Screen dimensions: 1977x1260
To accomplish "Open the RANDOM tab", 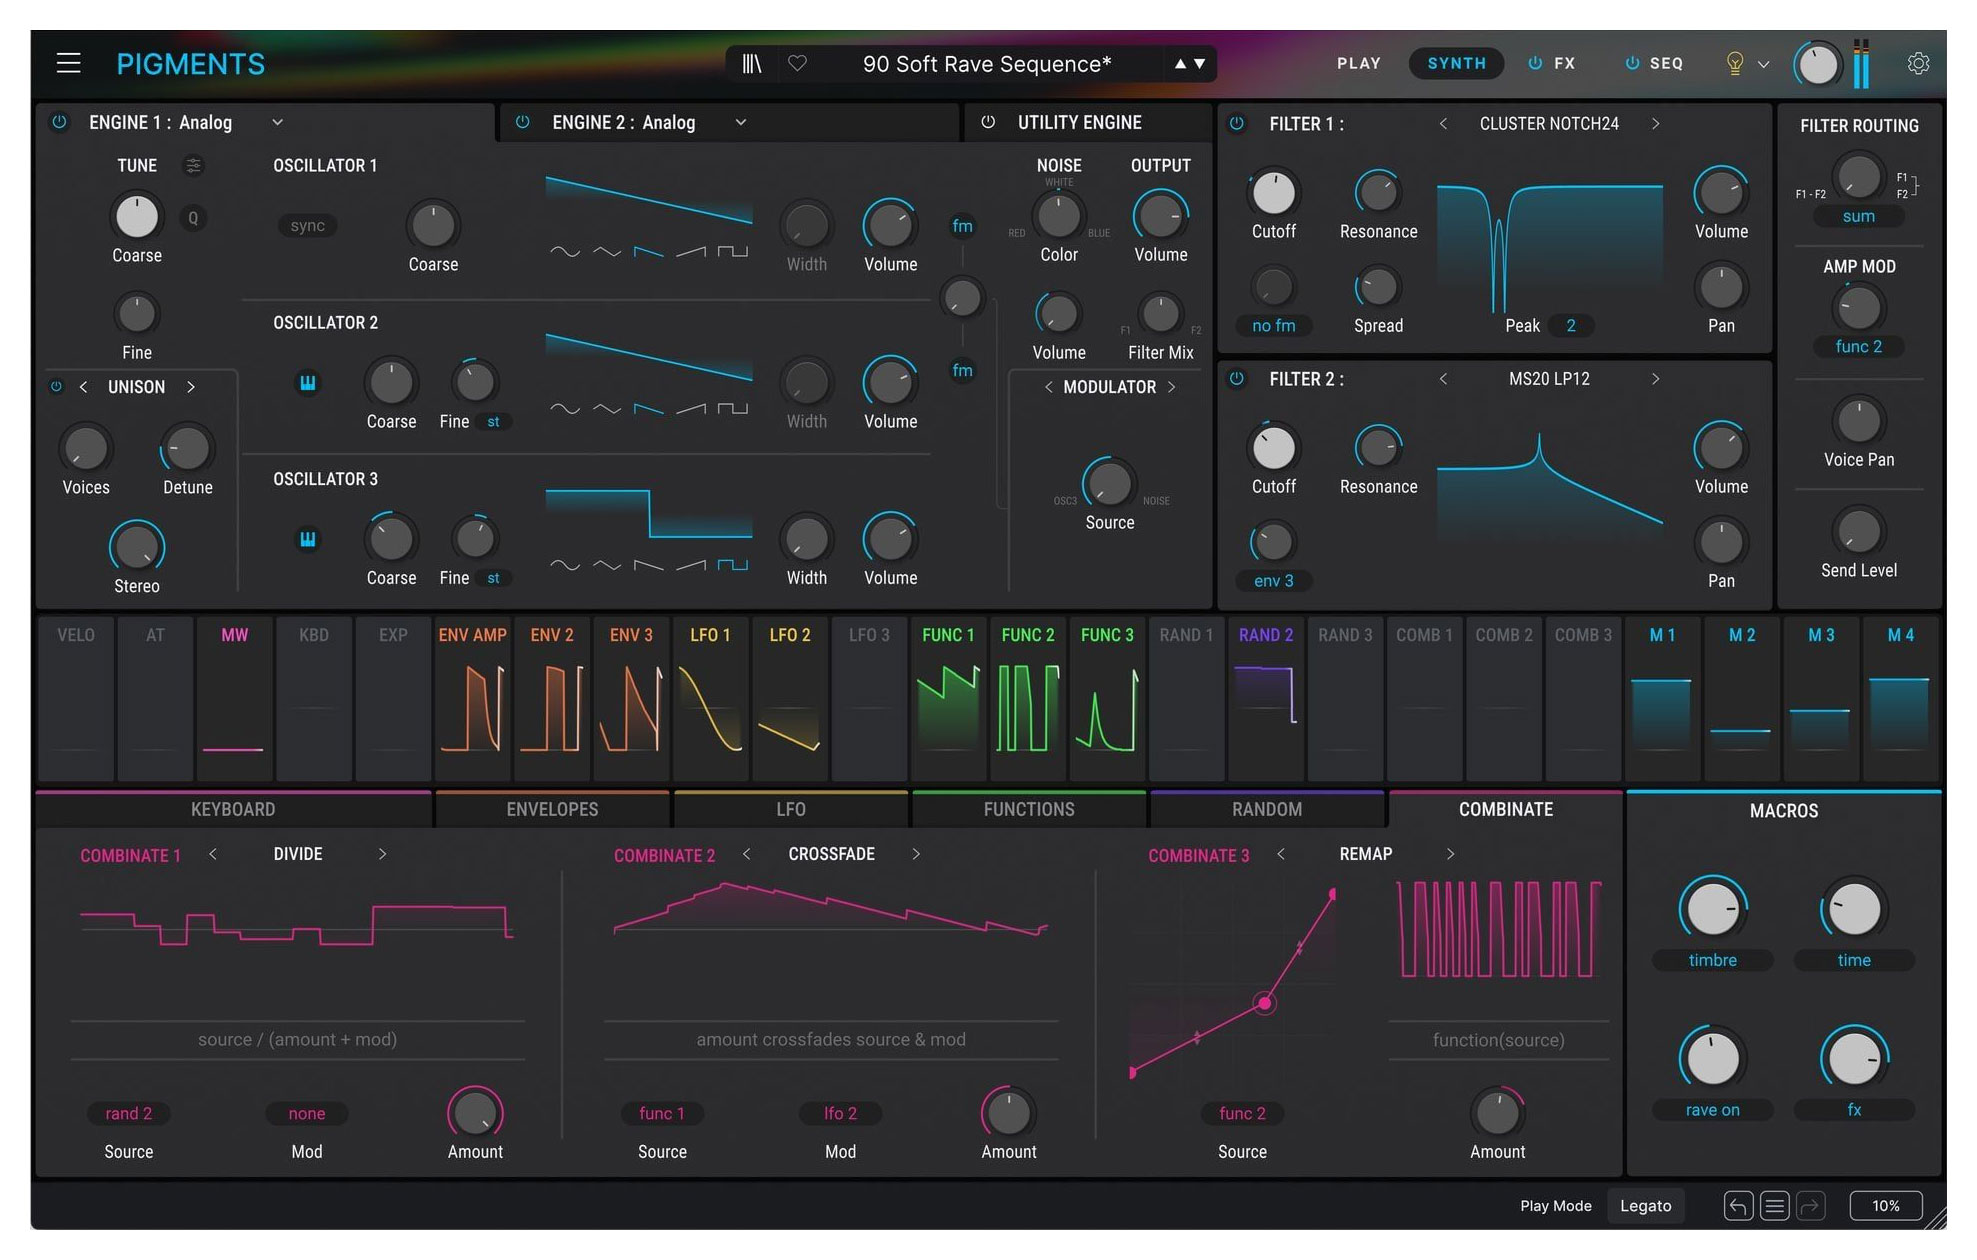I will click(1267, 809).
